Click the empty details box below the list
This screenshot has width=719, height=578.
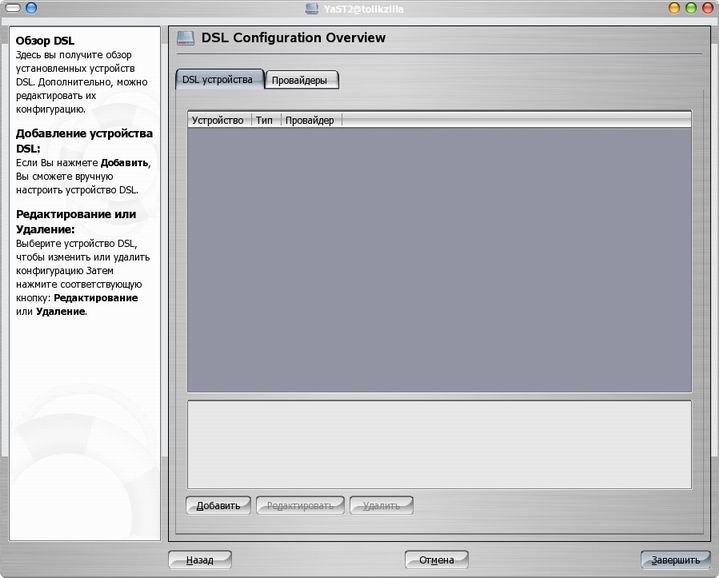coord(439,444)
